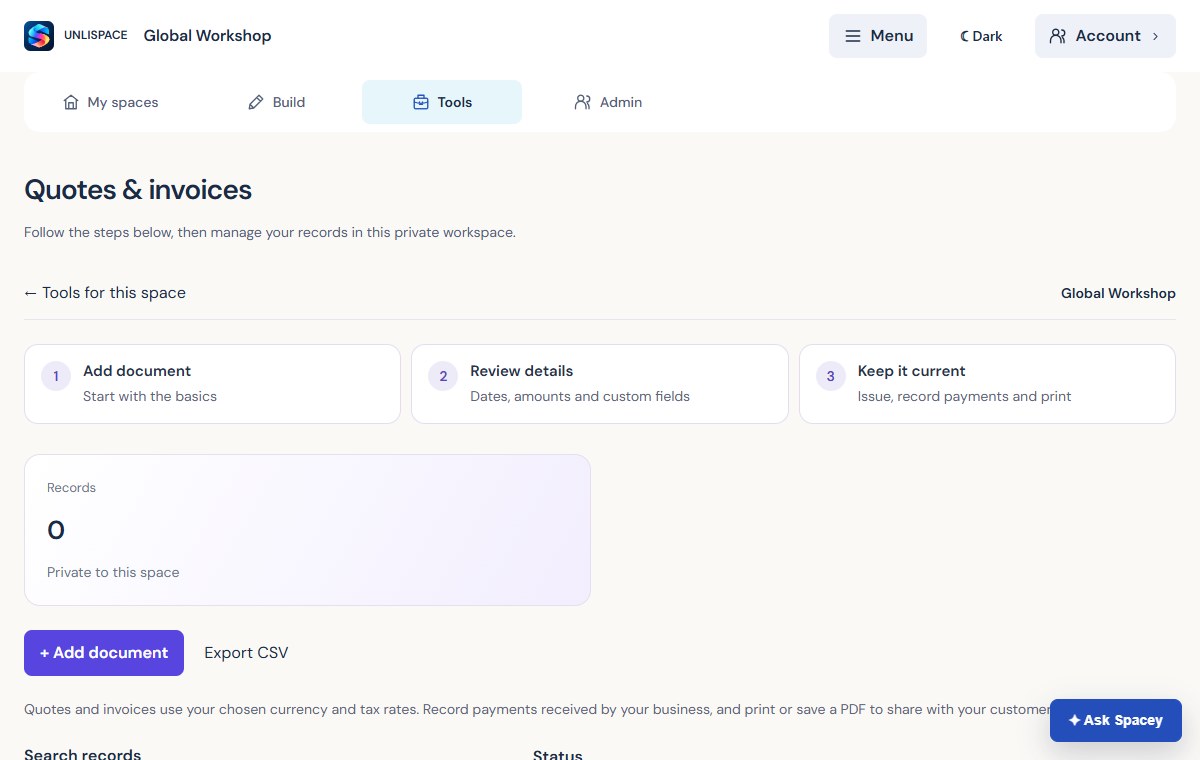Expand the Account chevron menu
The image size is (1200, 760).
tap(1156, 36)
